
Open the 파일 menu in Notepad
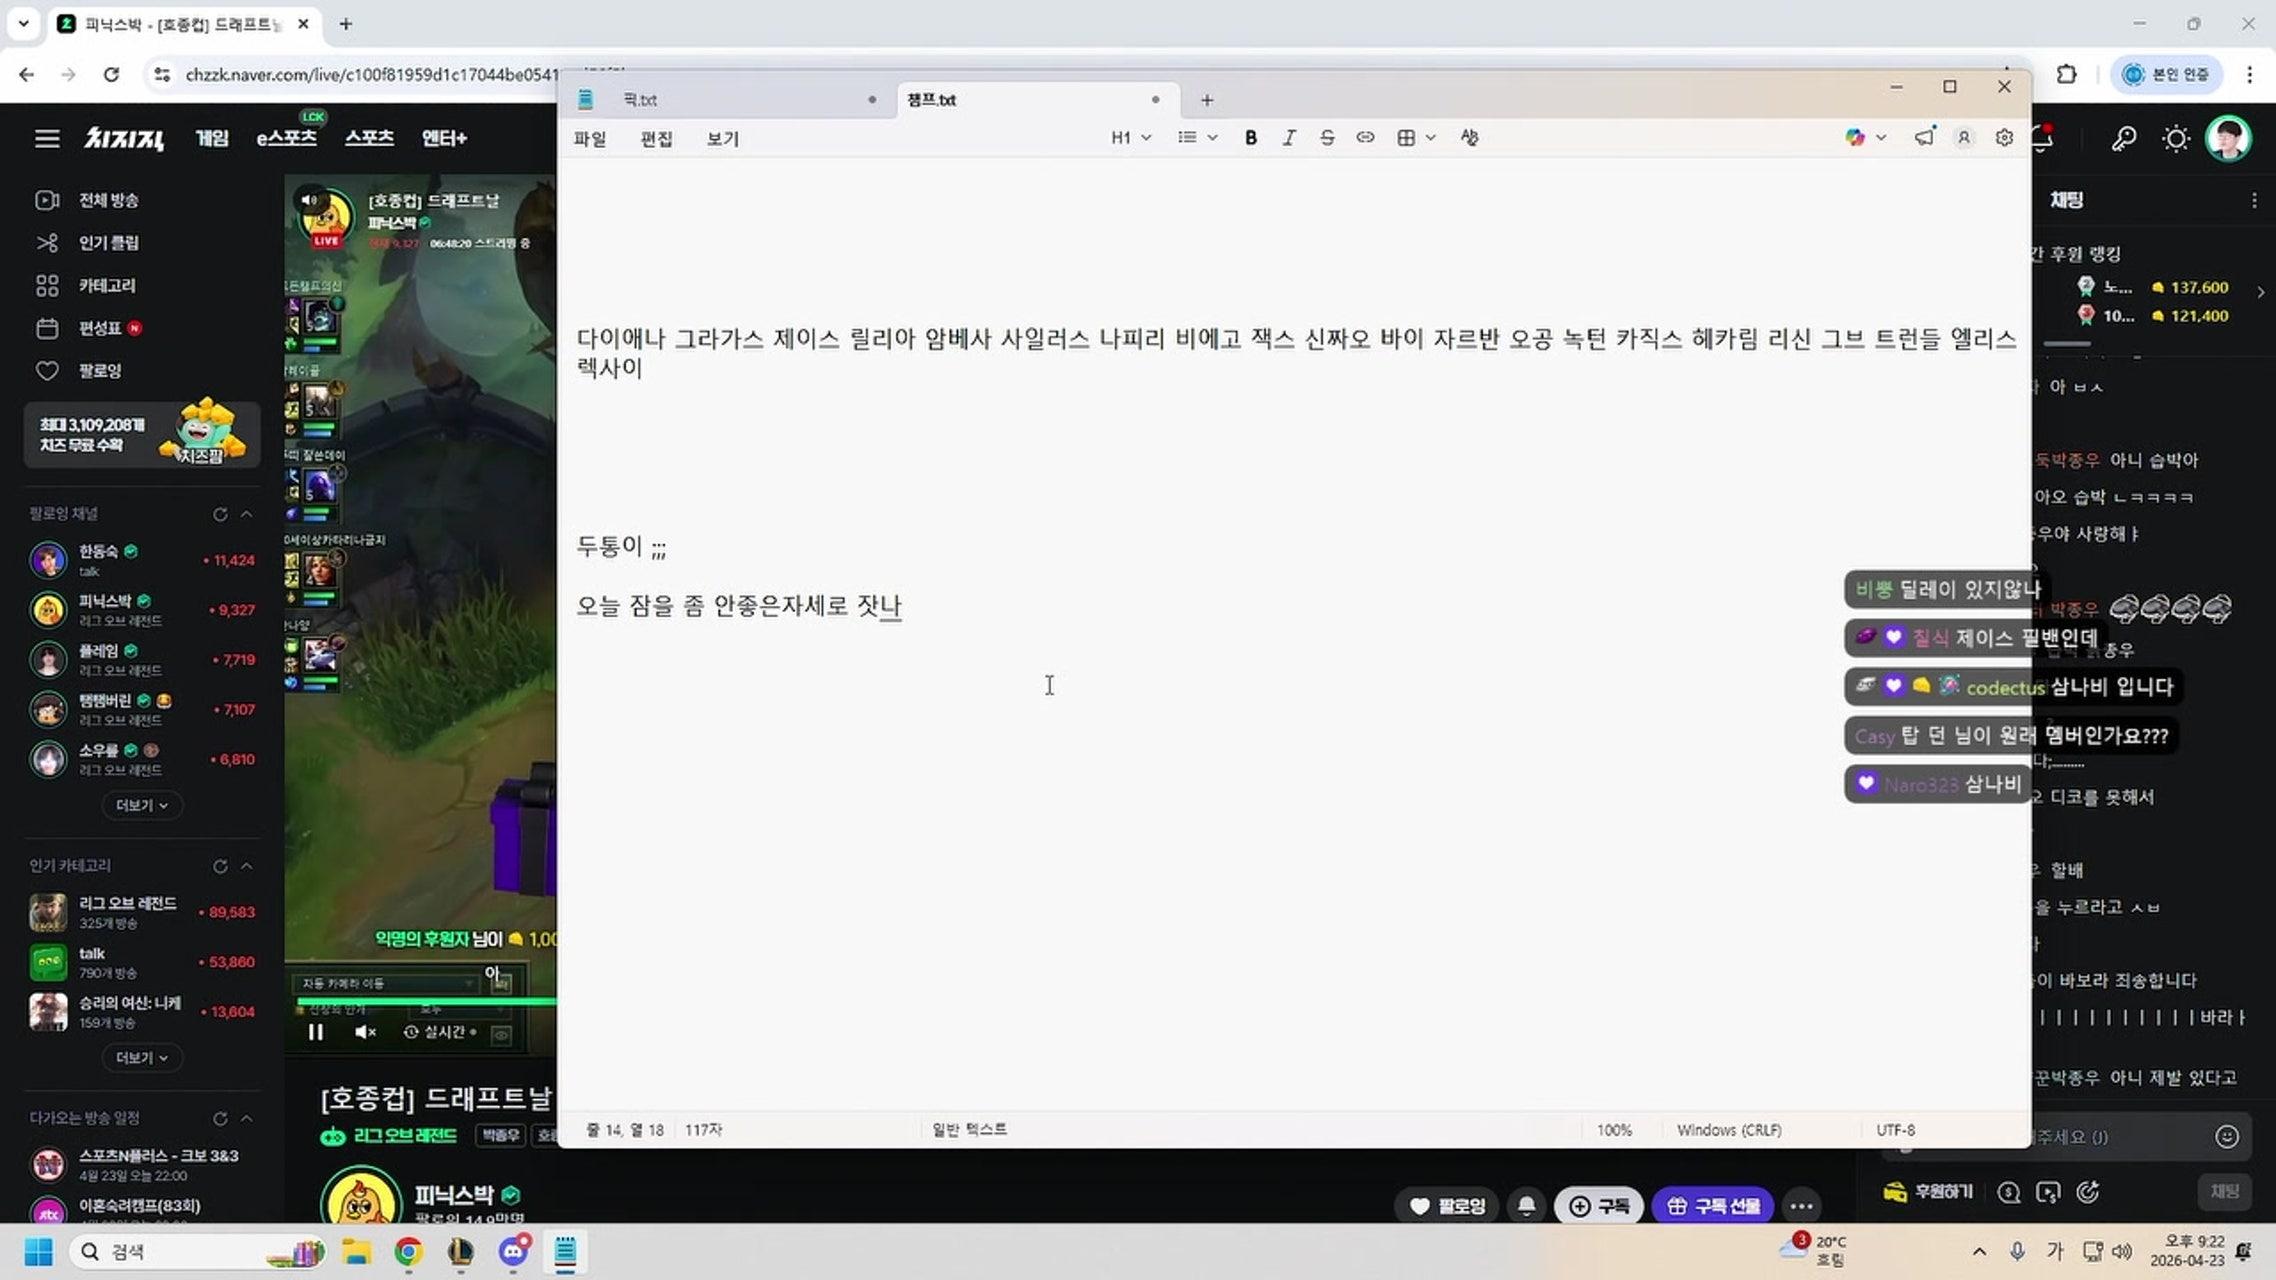(x=590, y=139)
